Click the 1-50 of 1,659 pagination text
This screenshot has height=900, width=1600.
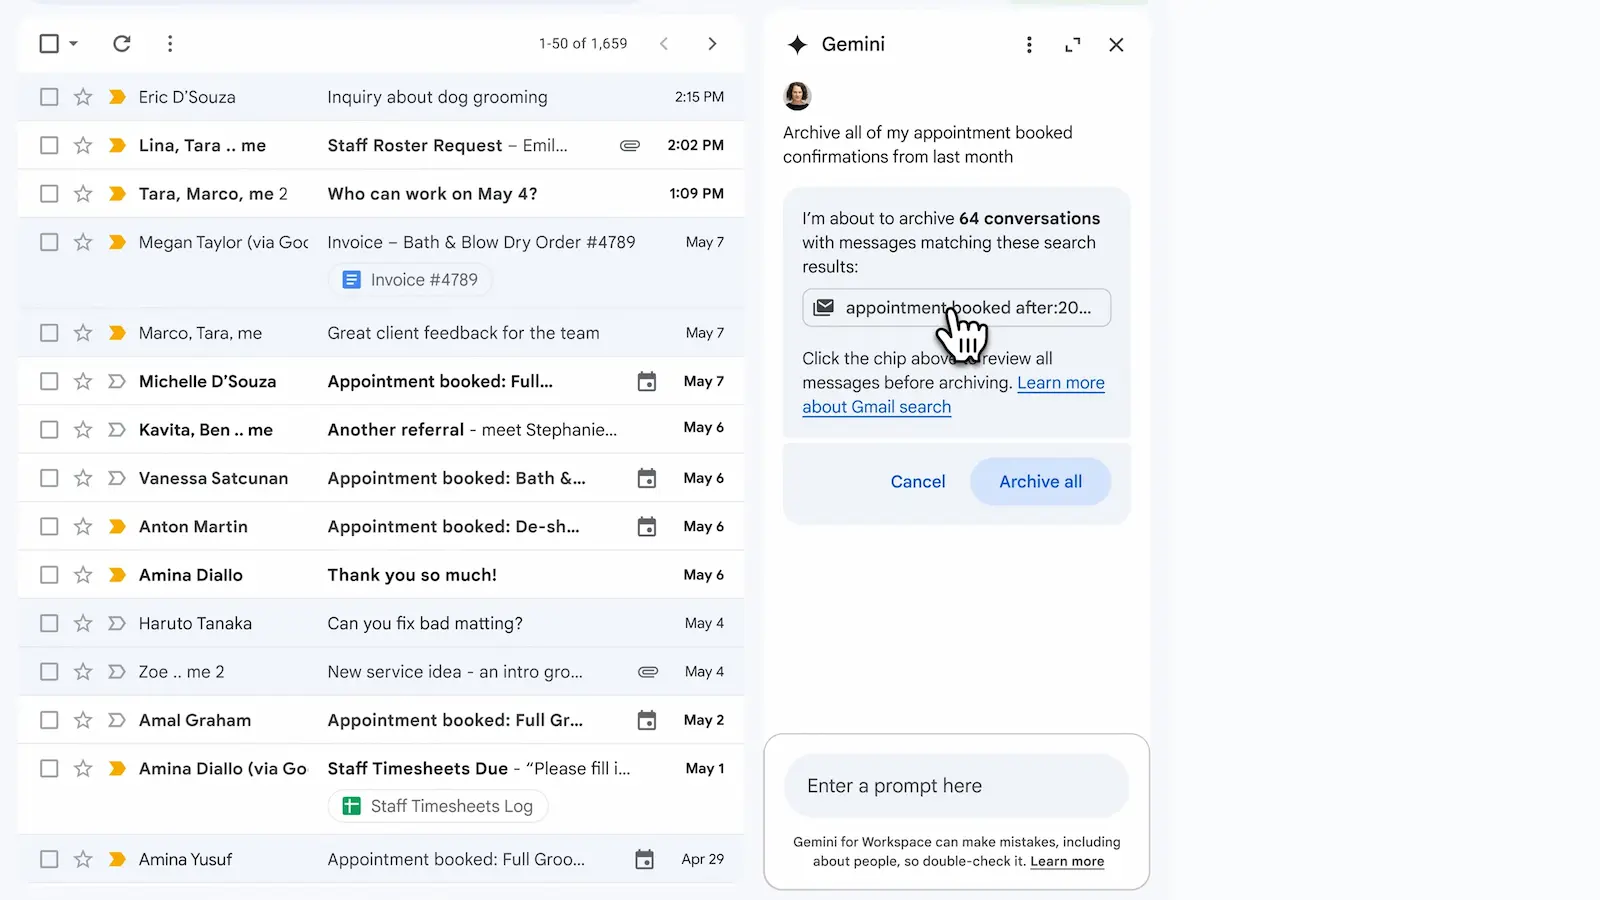[x=583, y=44]
